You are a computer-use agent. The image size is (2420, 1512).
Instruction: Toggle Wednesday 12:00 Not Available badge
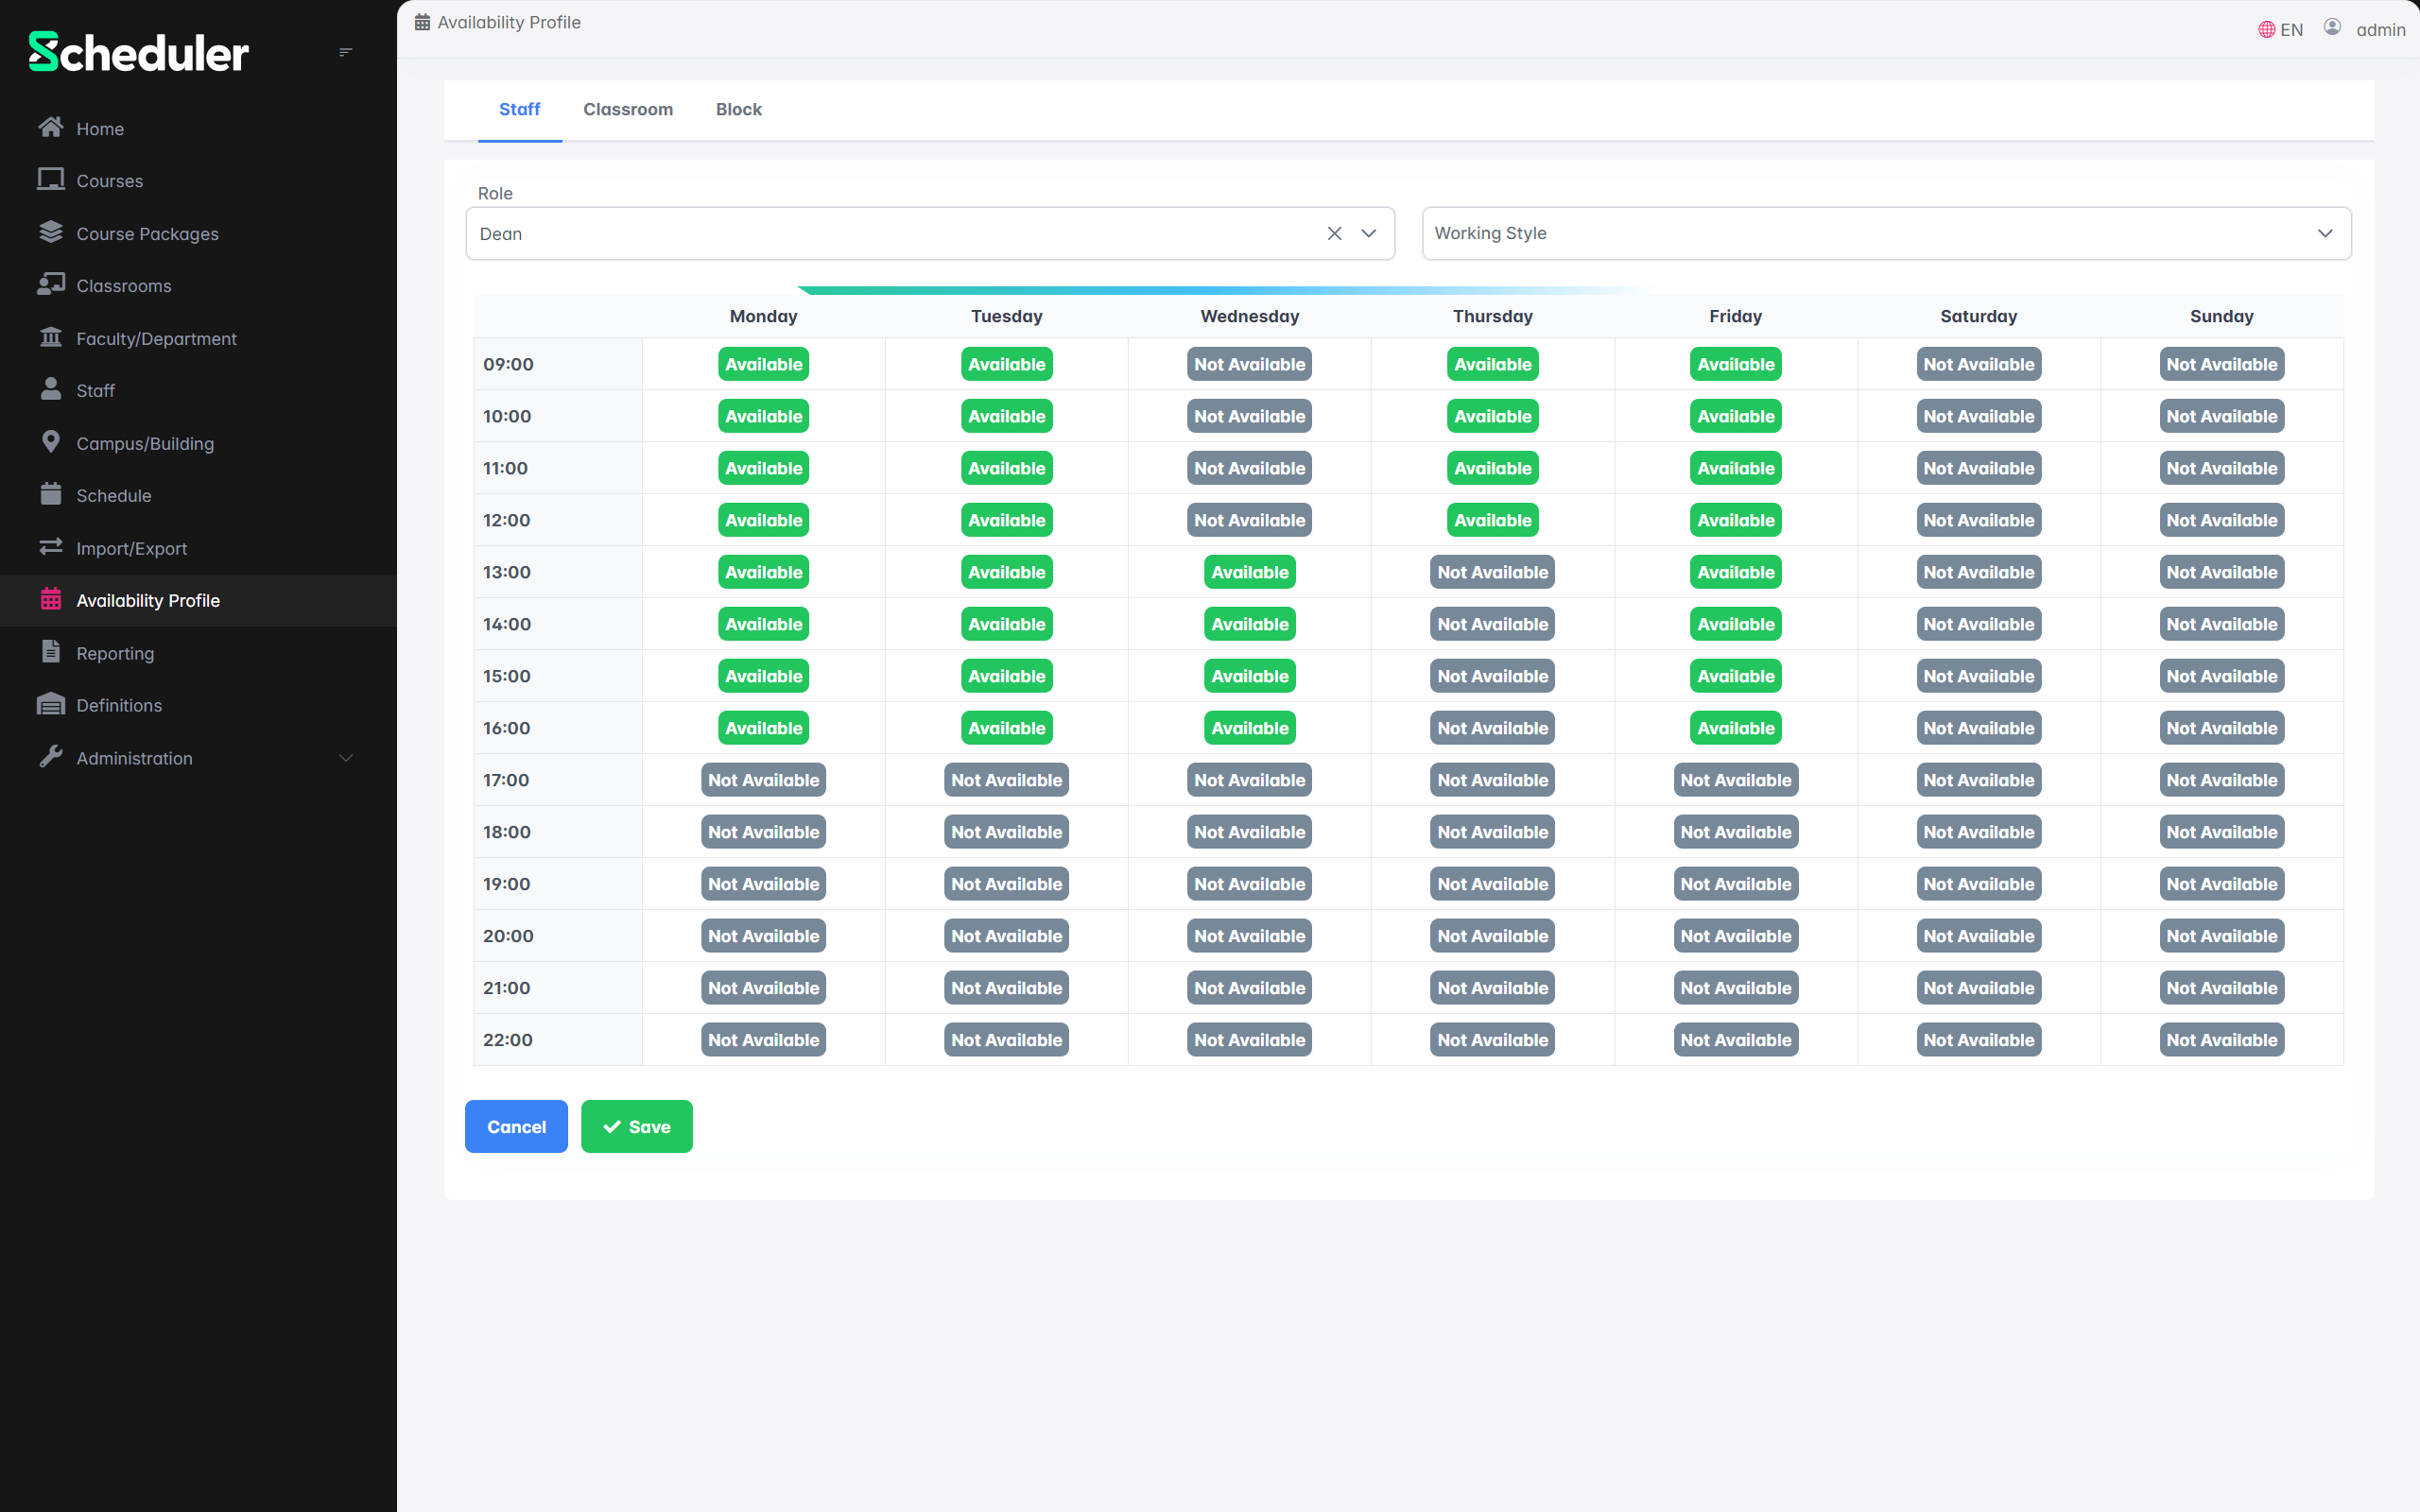tap(1249, 520)
